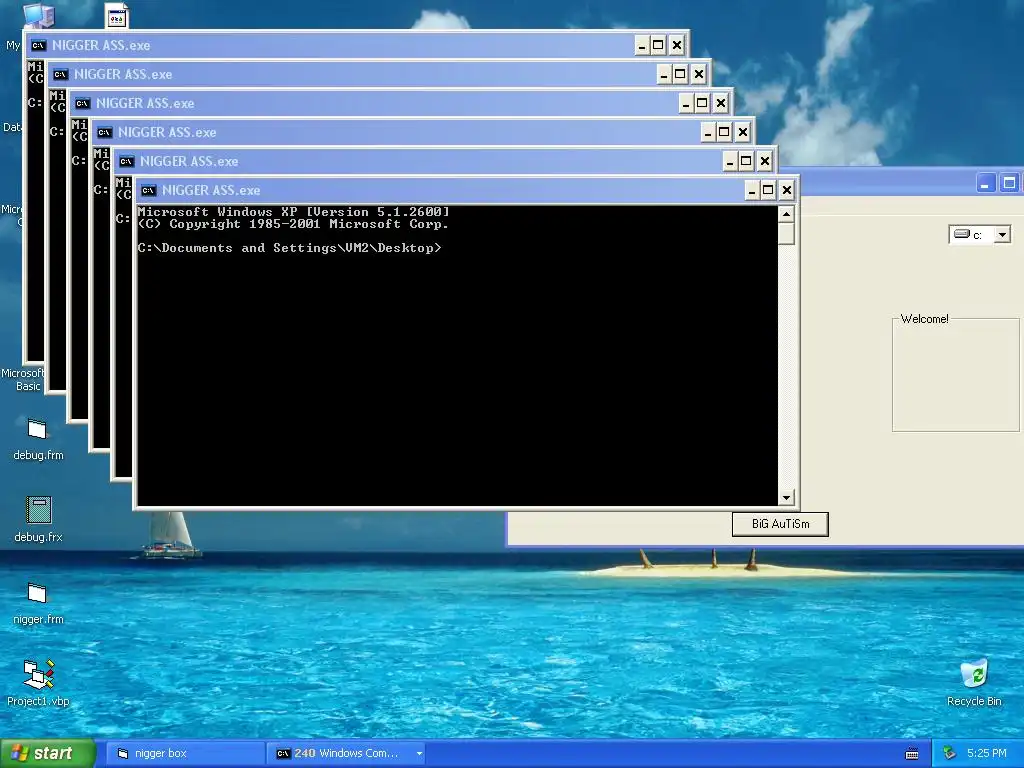Expand the taskbar group dropdown arrow
Viewport: 1024px width, 768px height.
[x=419, y=754]
